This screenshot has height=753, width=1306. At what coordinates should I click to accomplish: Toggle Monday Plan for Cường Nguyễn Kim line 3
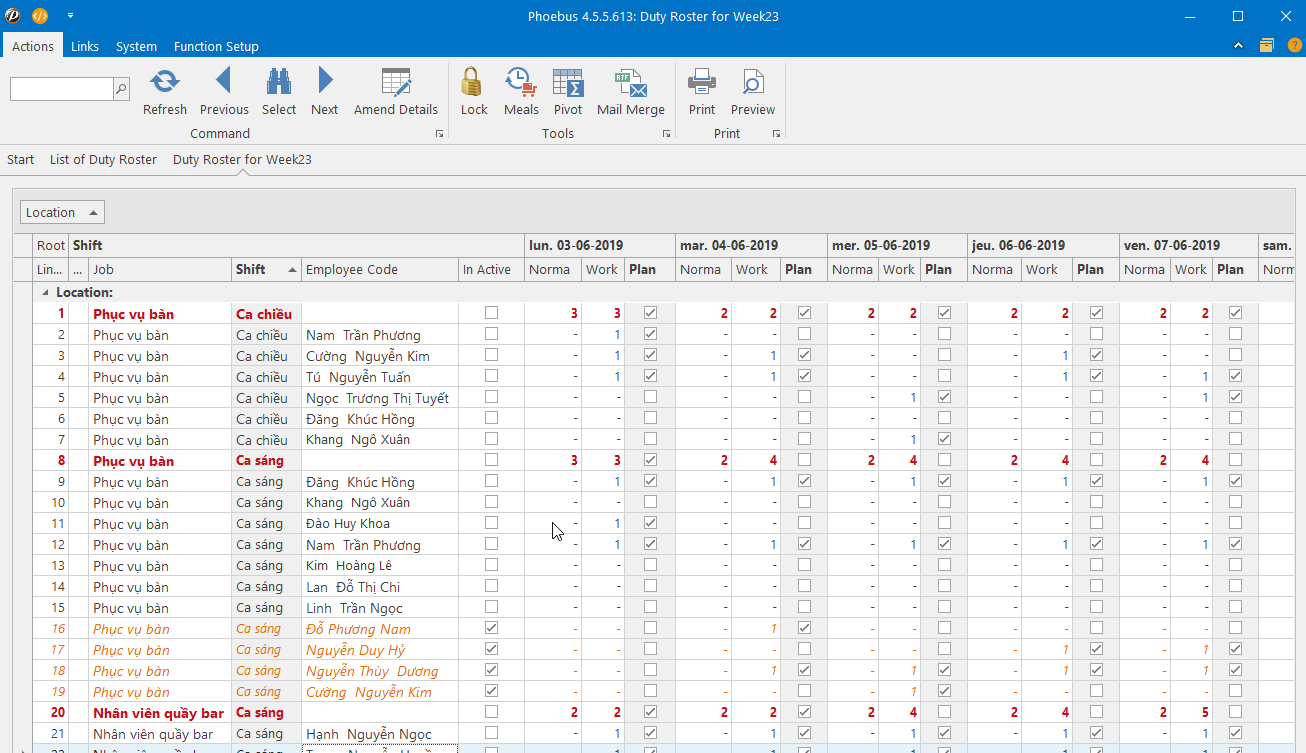(x=650, y=355)
